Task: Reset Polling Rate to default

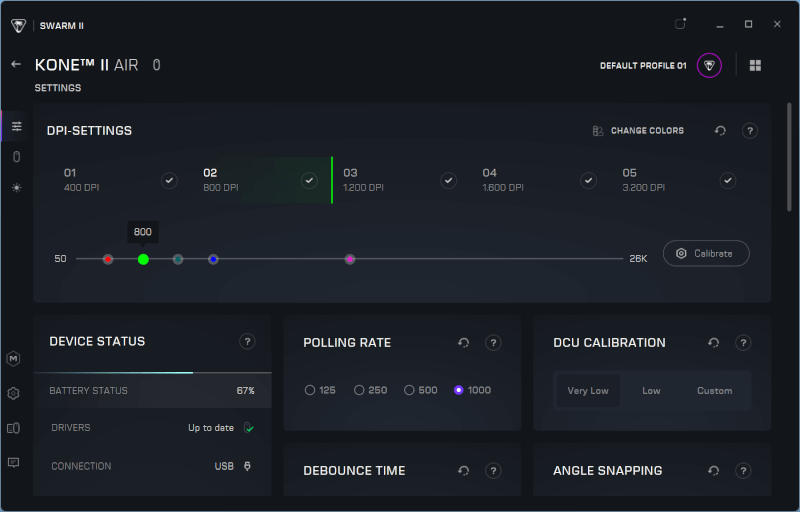Action: click(463, 343)
